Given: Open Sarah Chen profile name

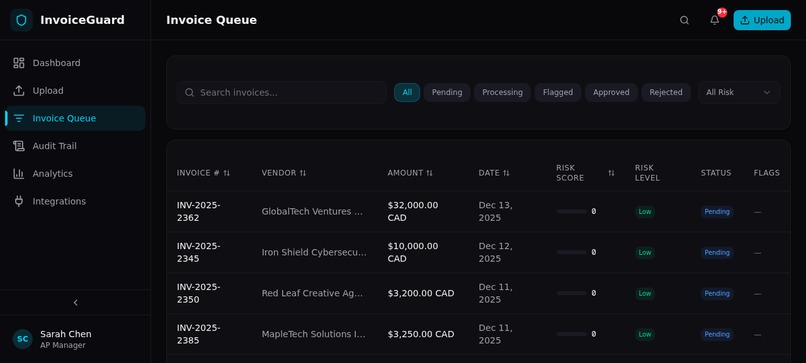Looking at the screenshot, I should [66, 334].
